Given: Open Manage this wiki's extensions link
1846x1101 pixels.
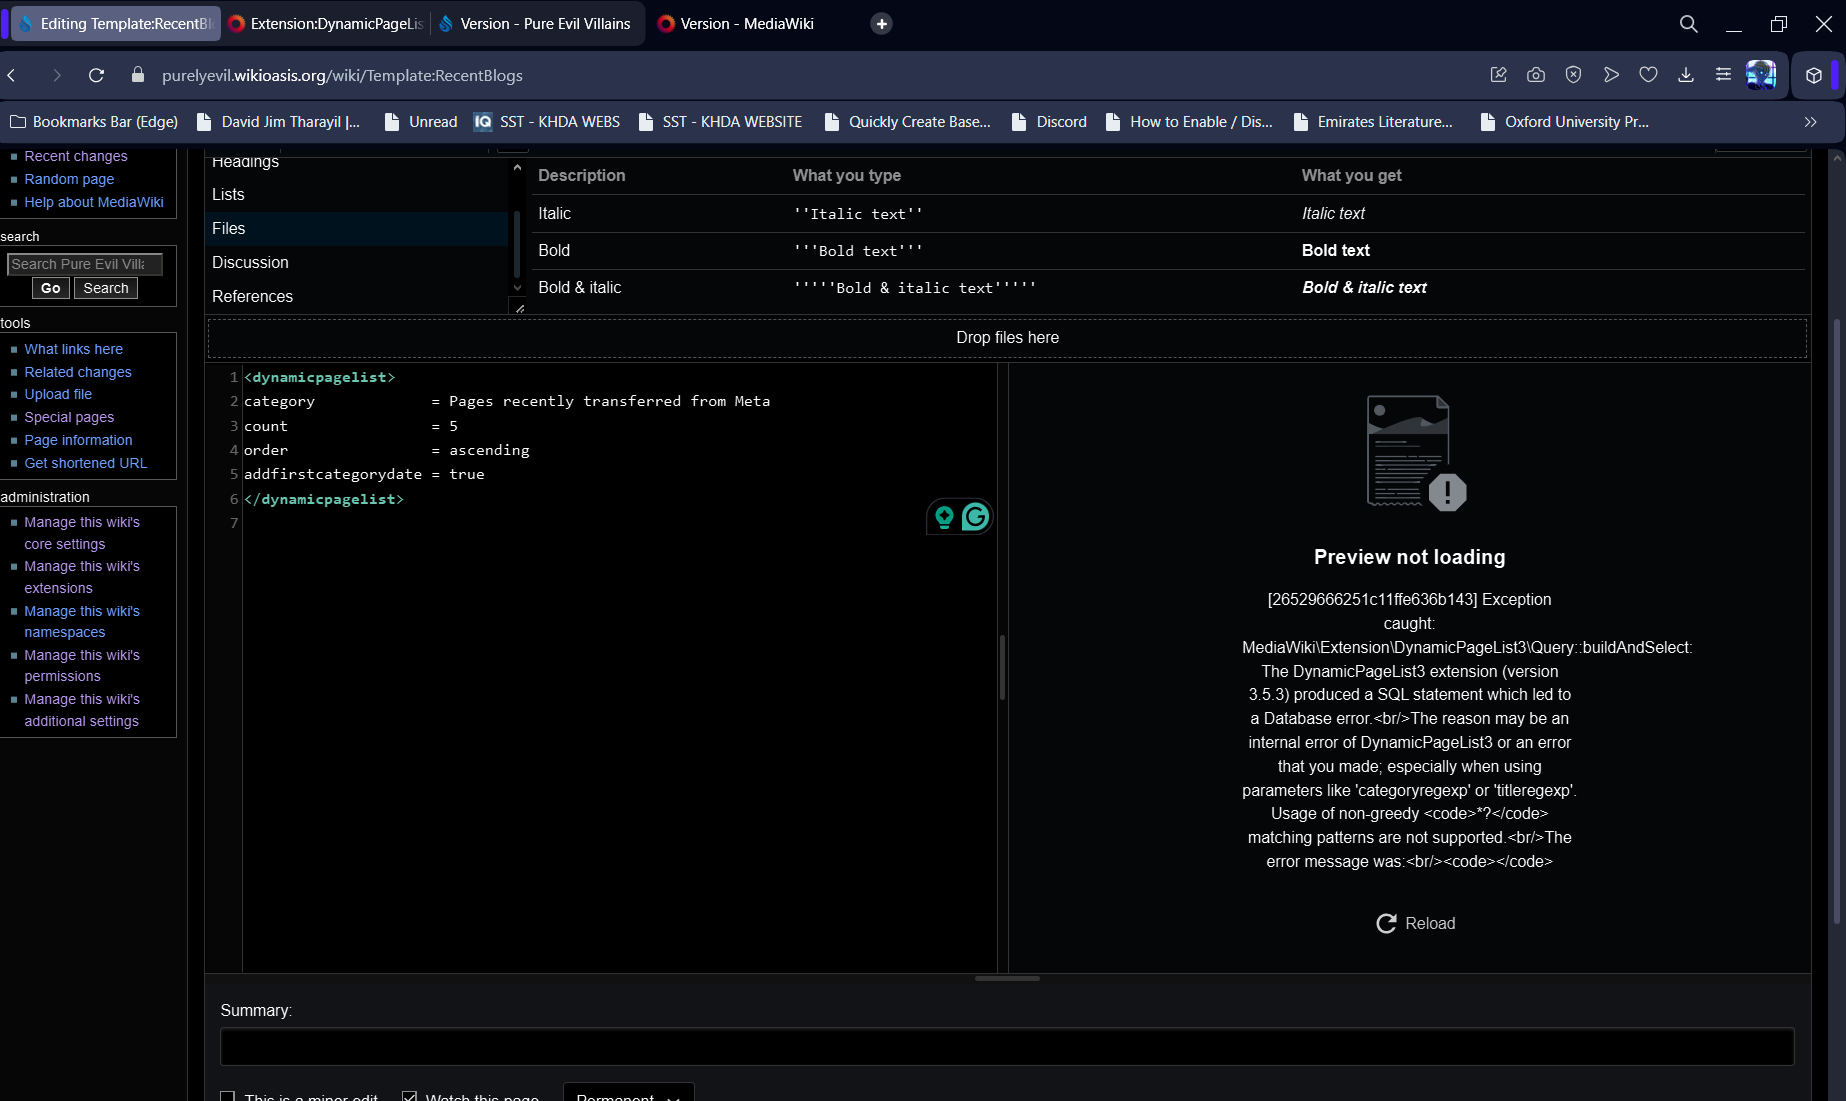Looking at the screenshot, I should [x=82, y=578].
